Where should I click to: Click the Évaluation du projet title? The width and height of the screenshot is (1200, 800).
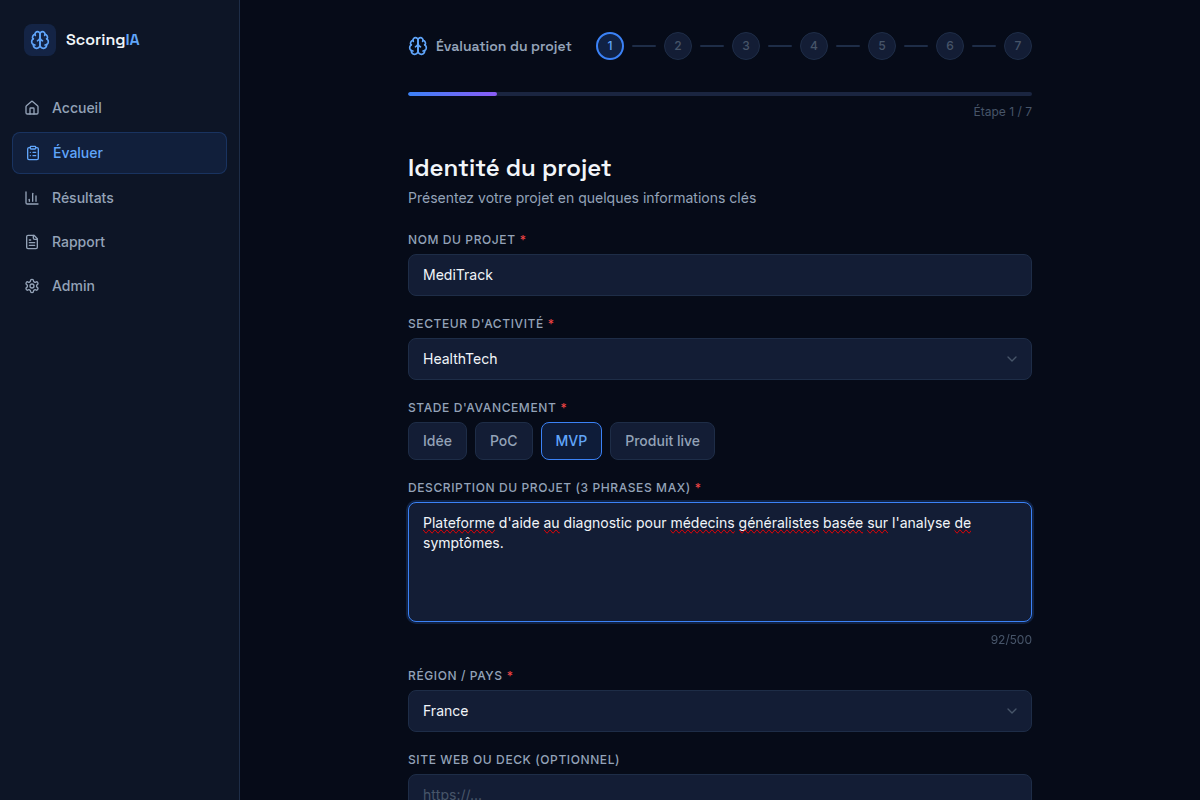coord(504,46)
